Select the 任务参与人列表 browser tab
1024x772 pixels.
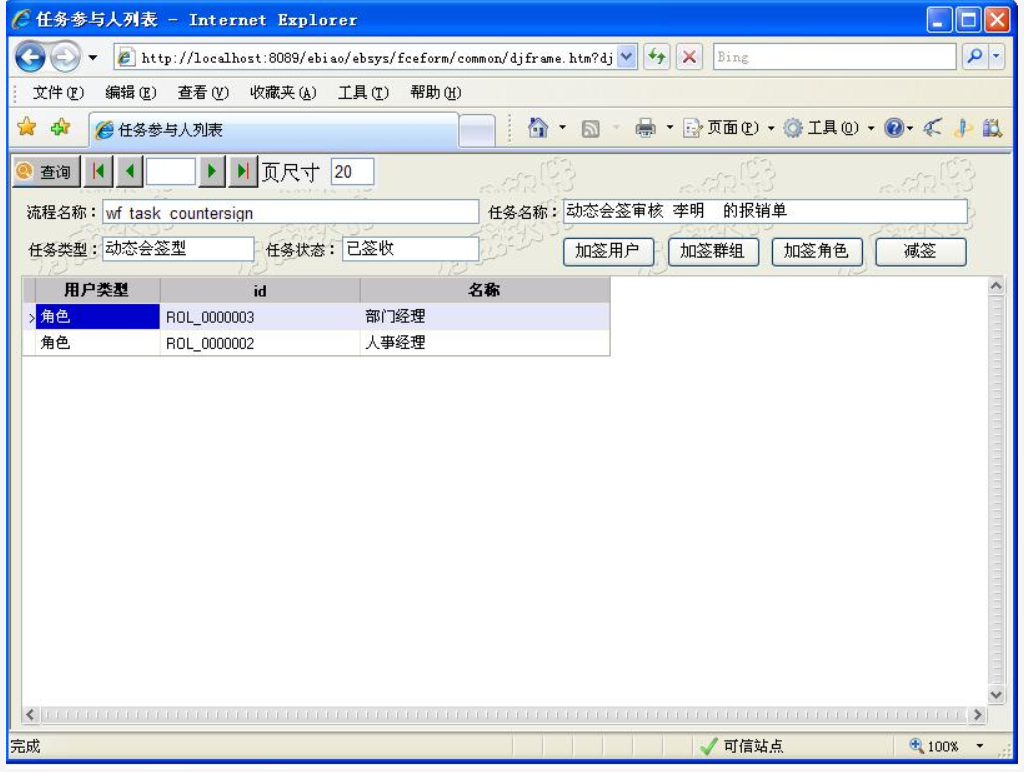pos(274,130)
